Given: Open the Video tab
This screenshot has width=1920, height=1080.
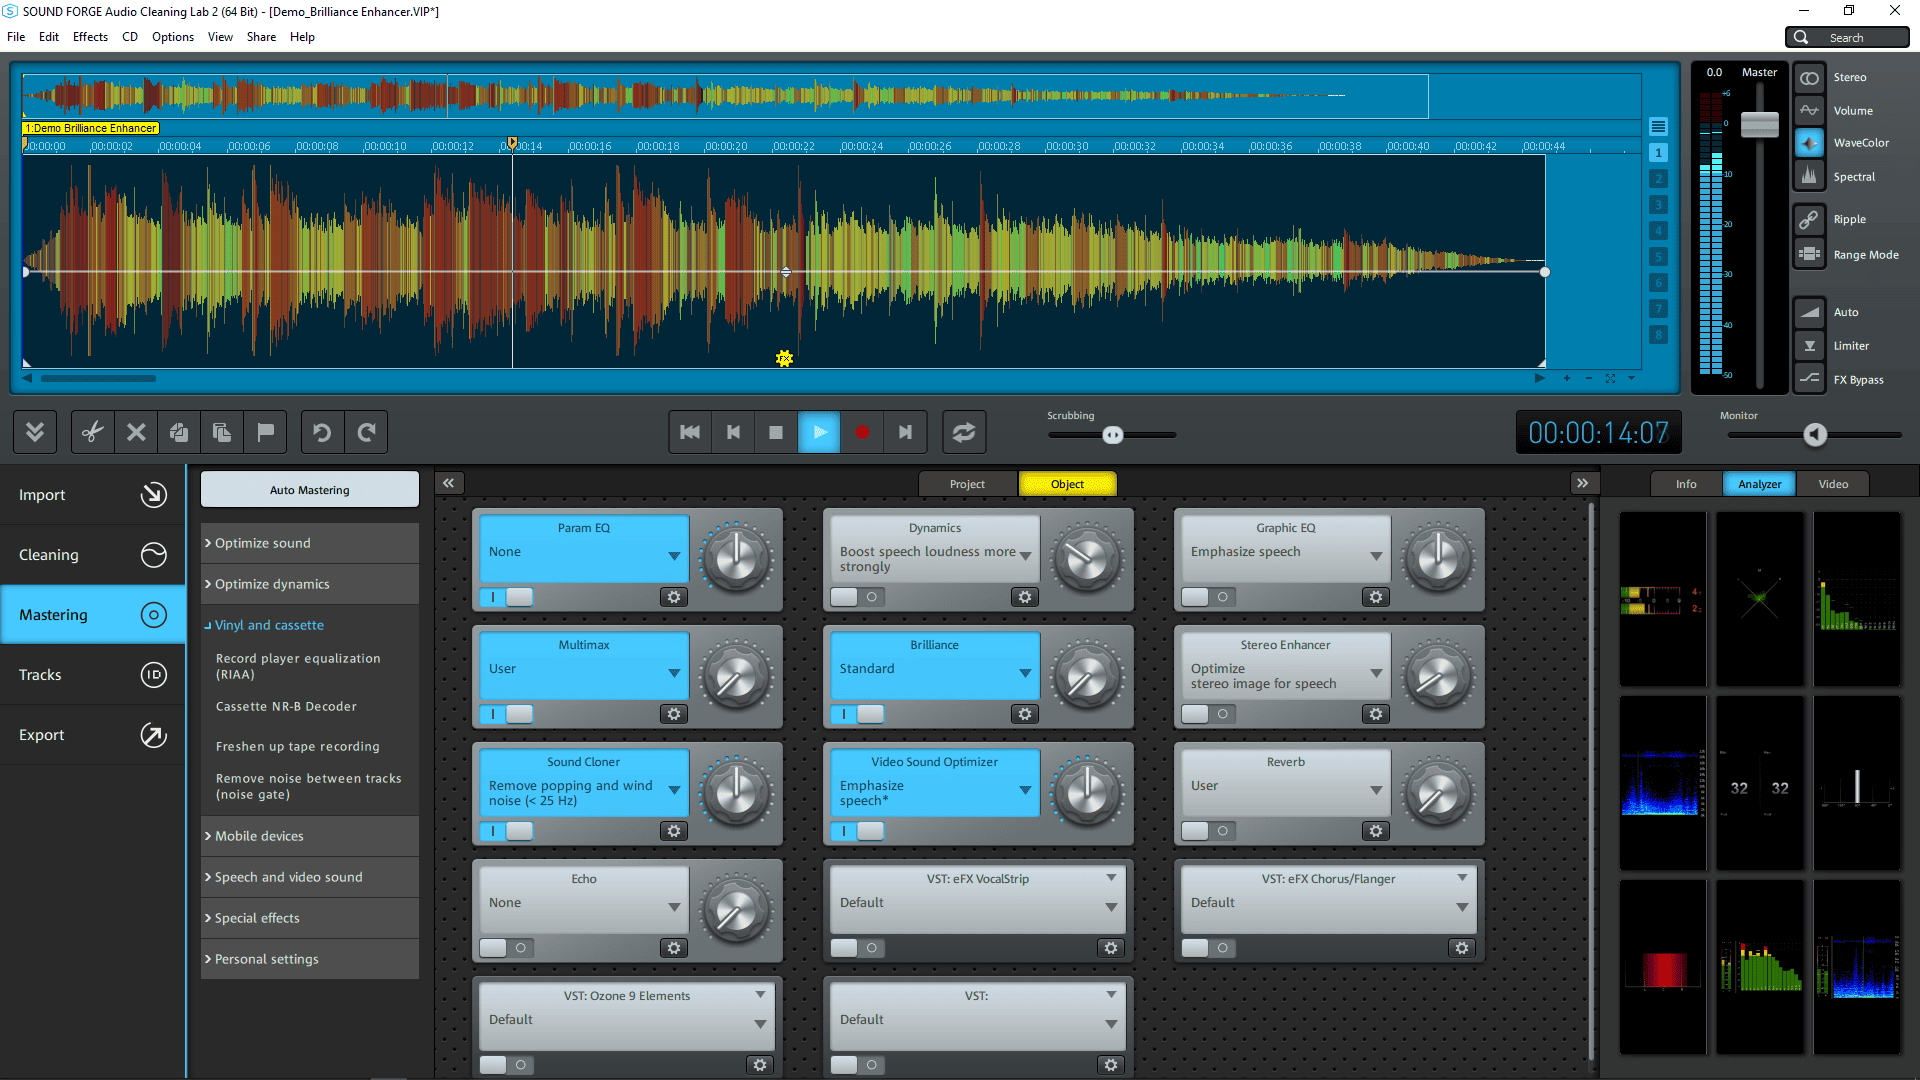Looking at the screenshot, I should tap(1833, 484).
